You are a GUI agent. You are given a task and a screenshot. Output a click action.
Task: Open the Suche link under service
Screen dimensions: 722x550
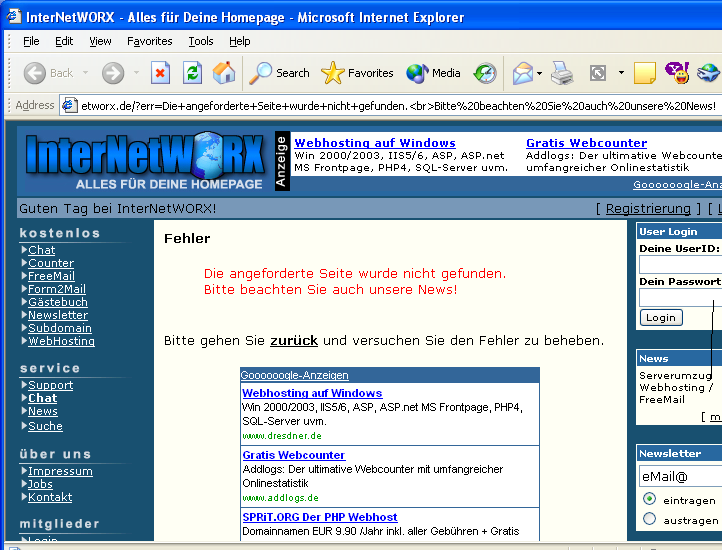(45, 426)
